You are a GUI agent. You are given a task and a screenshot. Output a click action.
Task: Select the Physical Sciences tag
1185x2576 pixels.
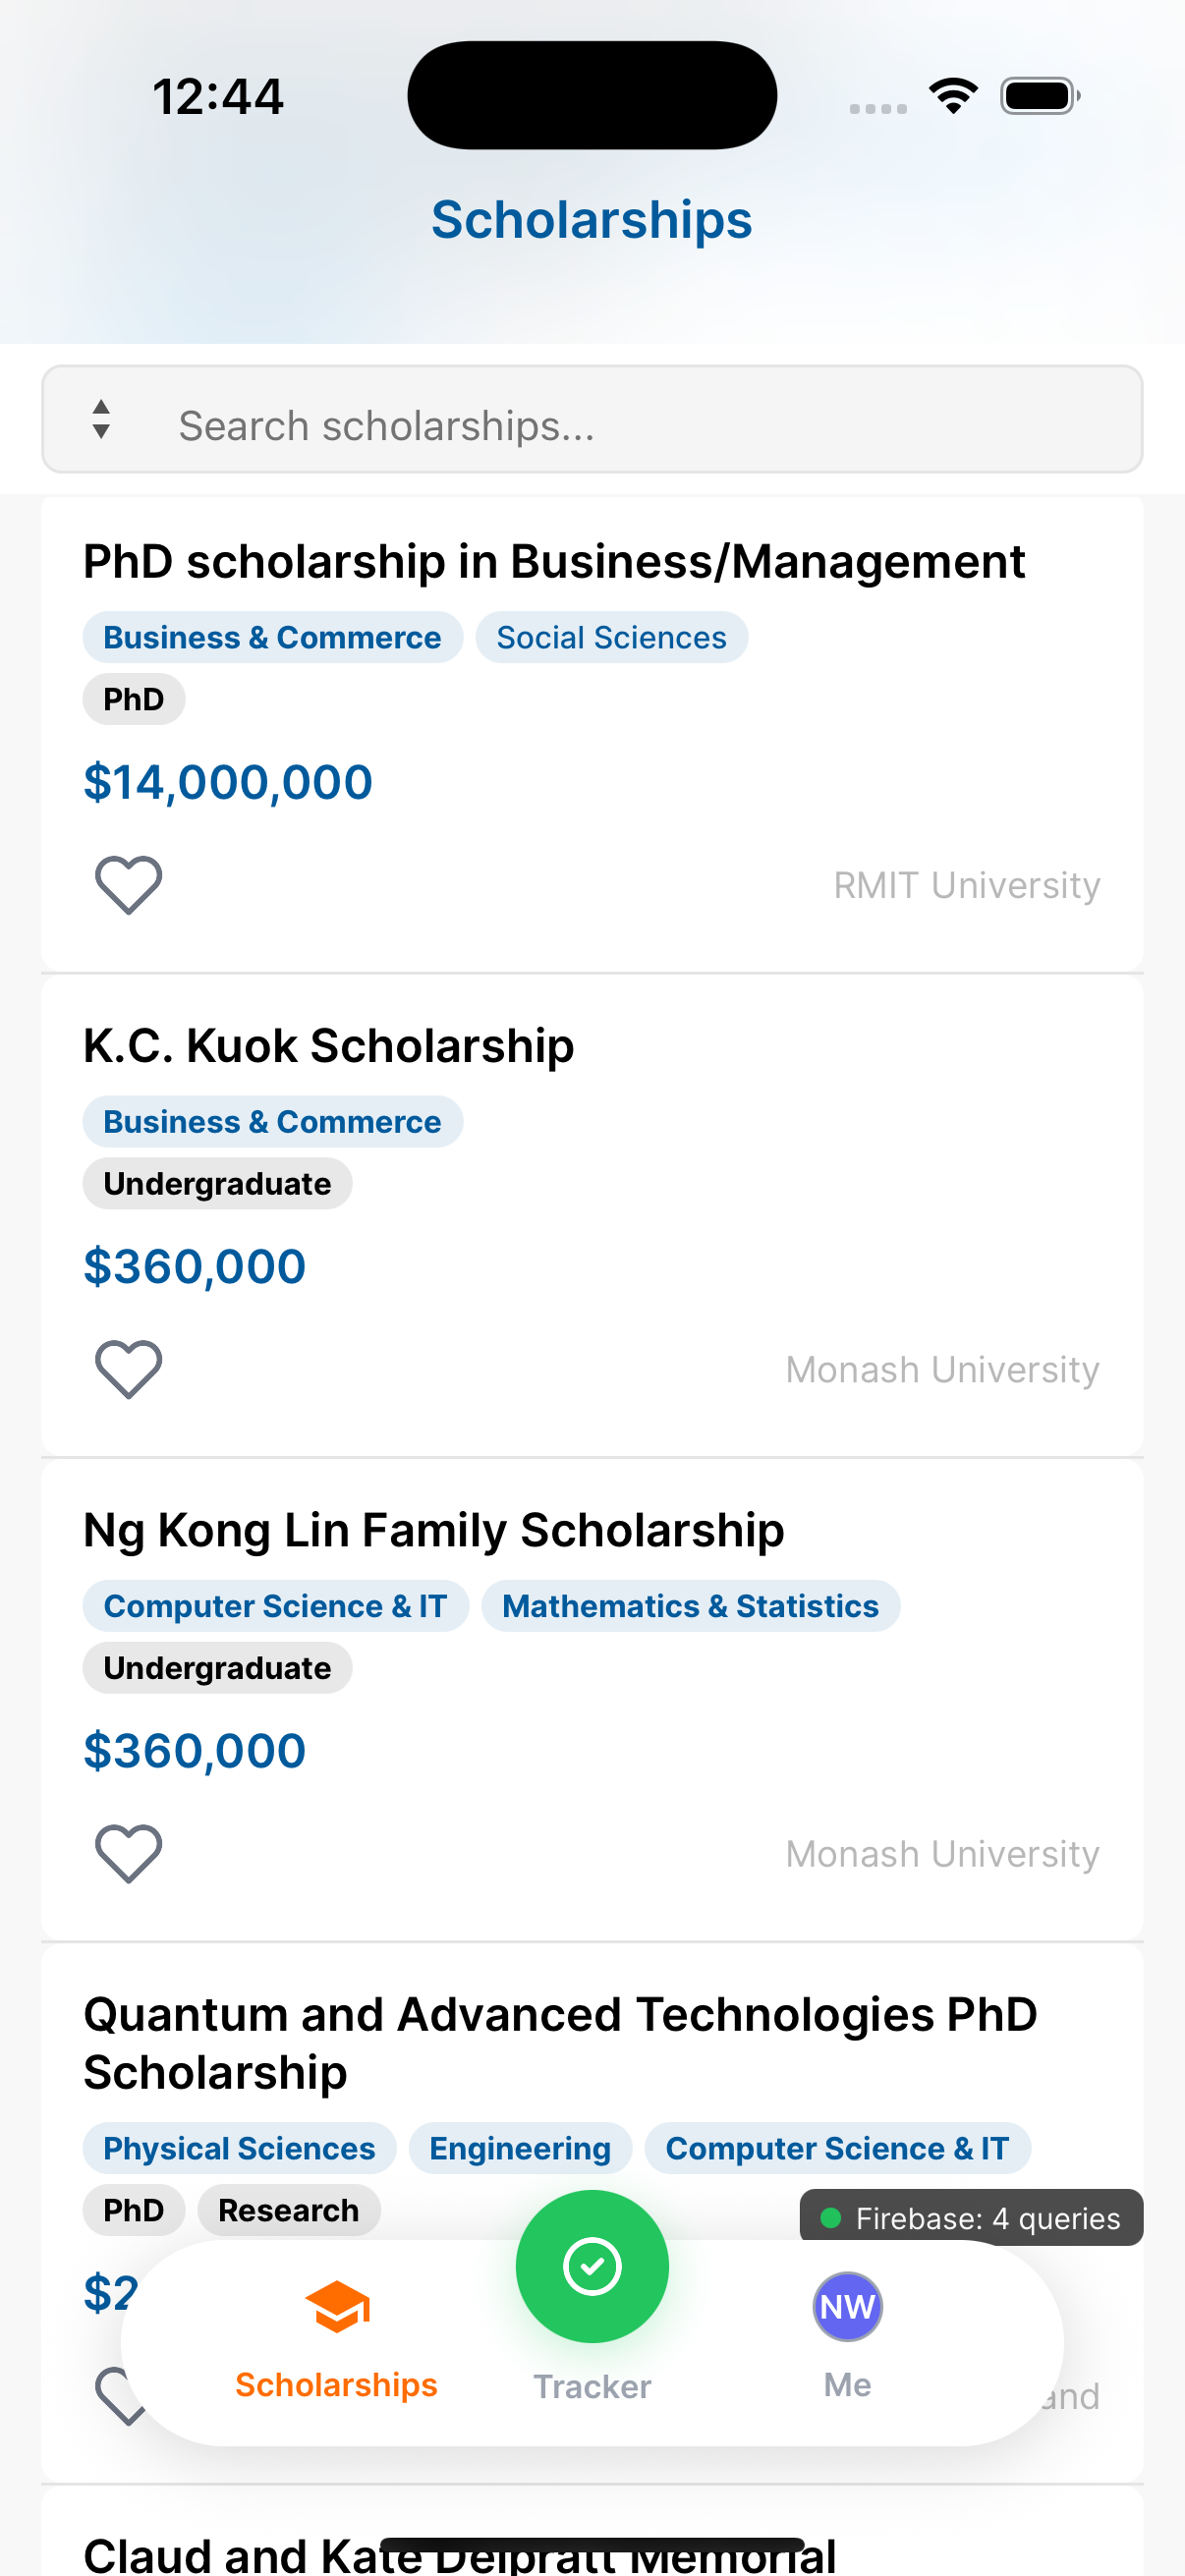click(x=239, y=2148)
